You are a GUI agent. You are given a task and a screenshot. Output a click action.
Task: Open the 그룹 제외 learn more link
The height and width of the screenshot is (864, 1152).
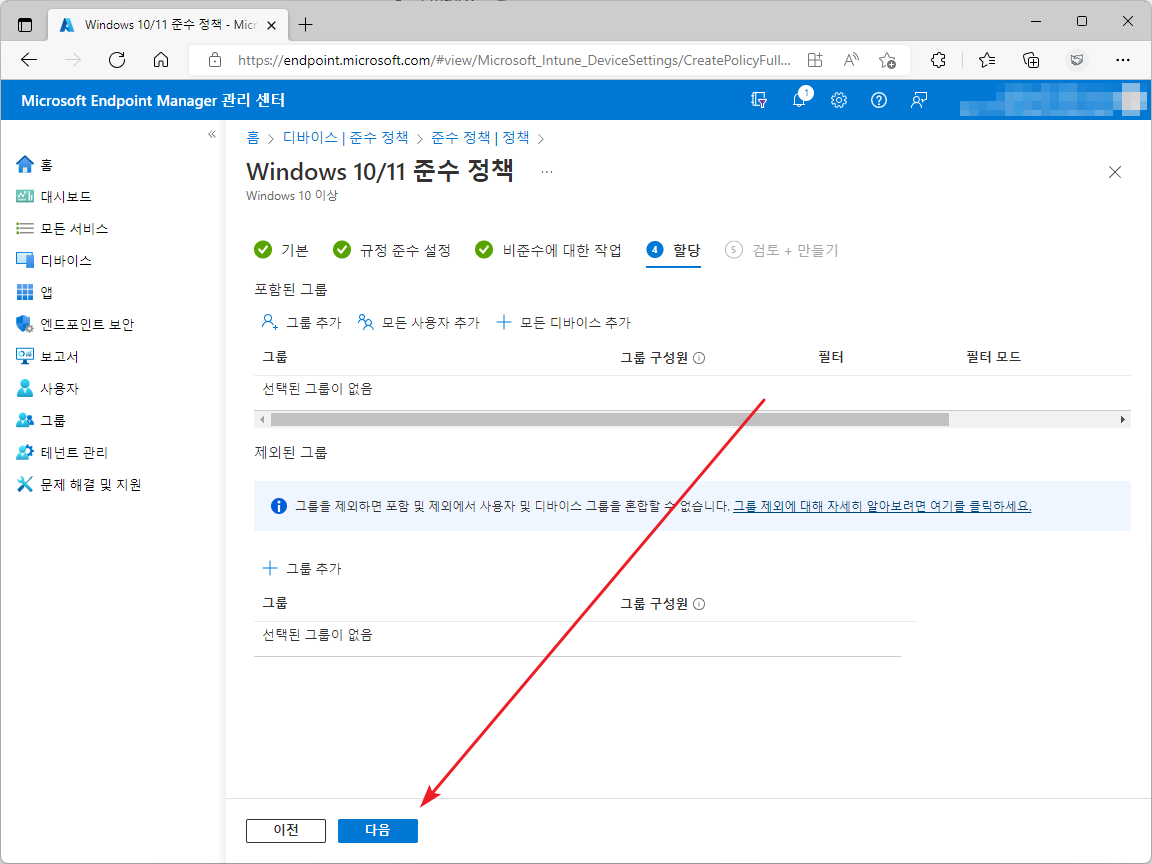pos(882,506)
